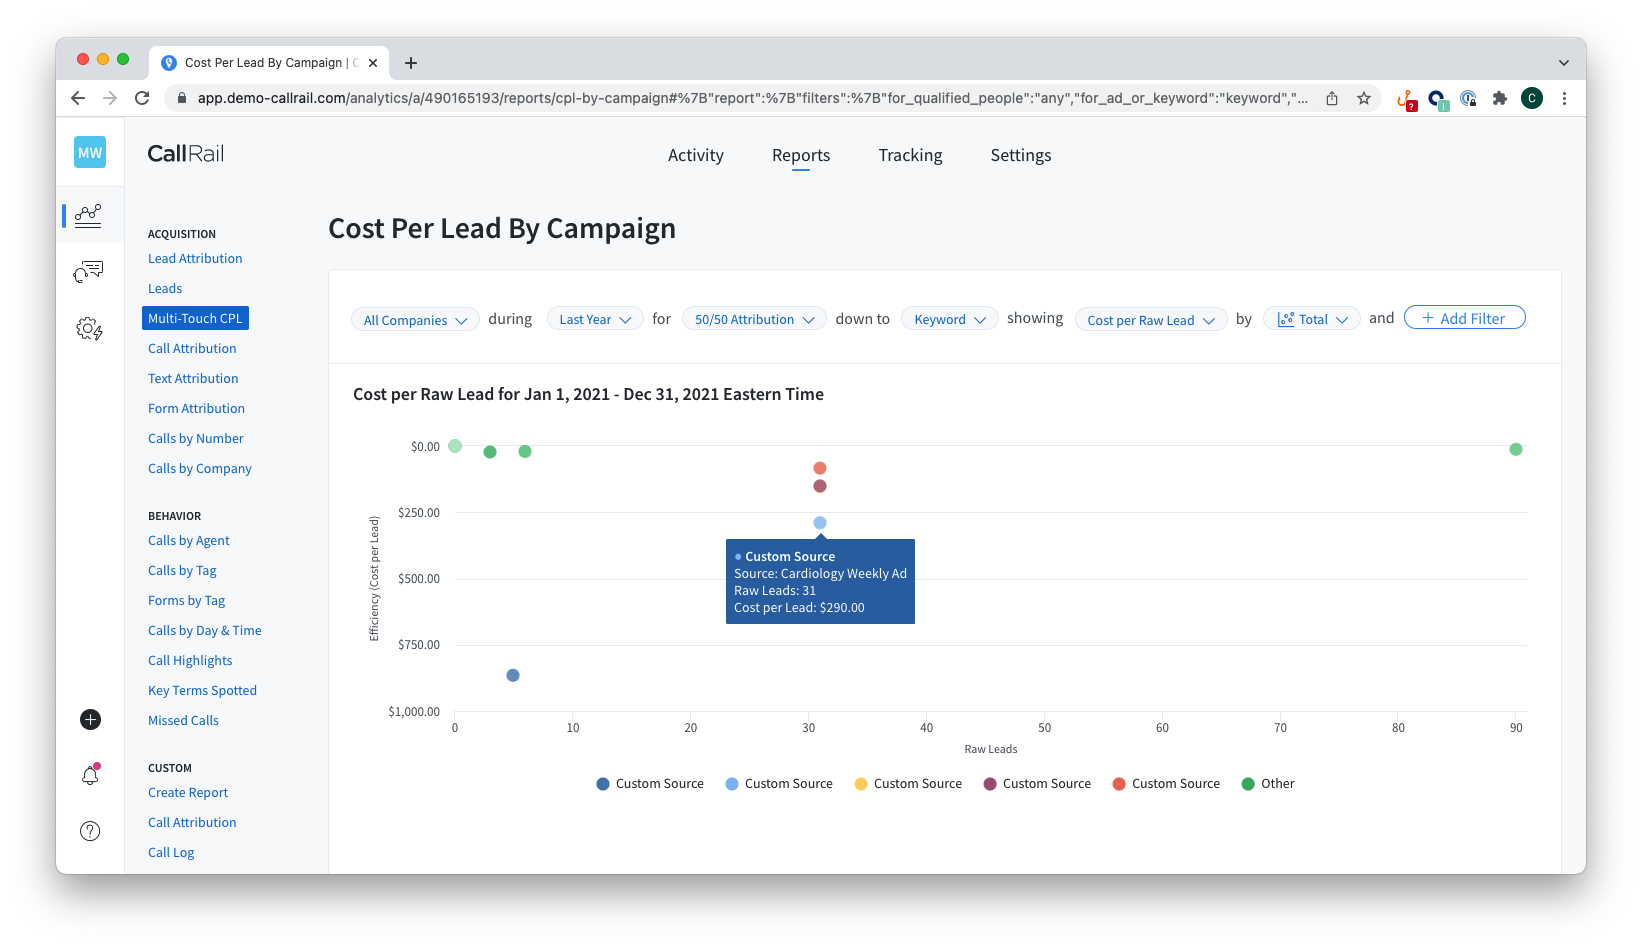
Task: Toggle the light blue Custom Source legend item
Action: [779, 784]
